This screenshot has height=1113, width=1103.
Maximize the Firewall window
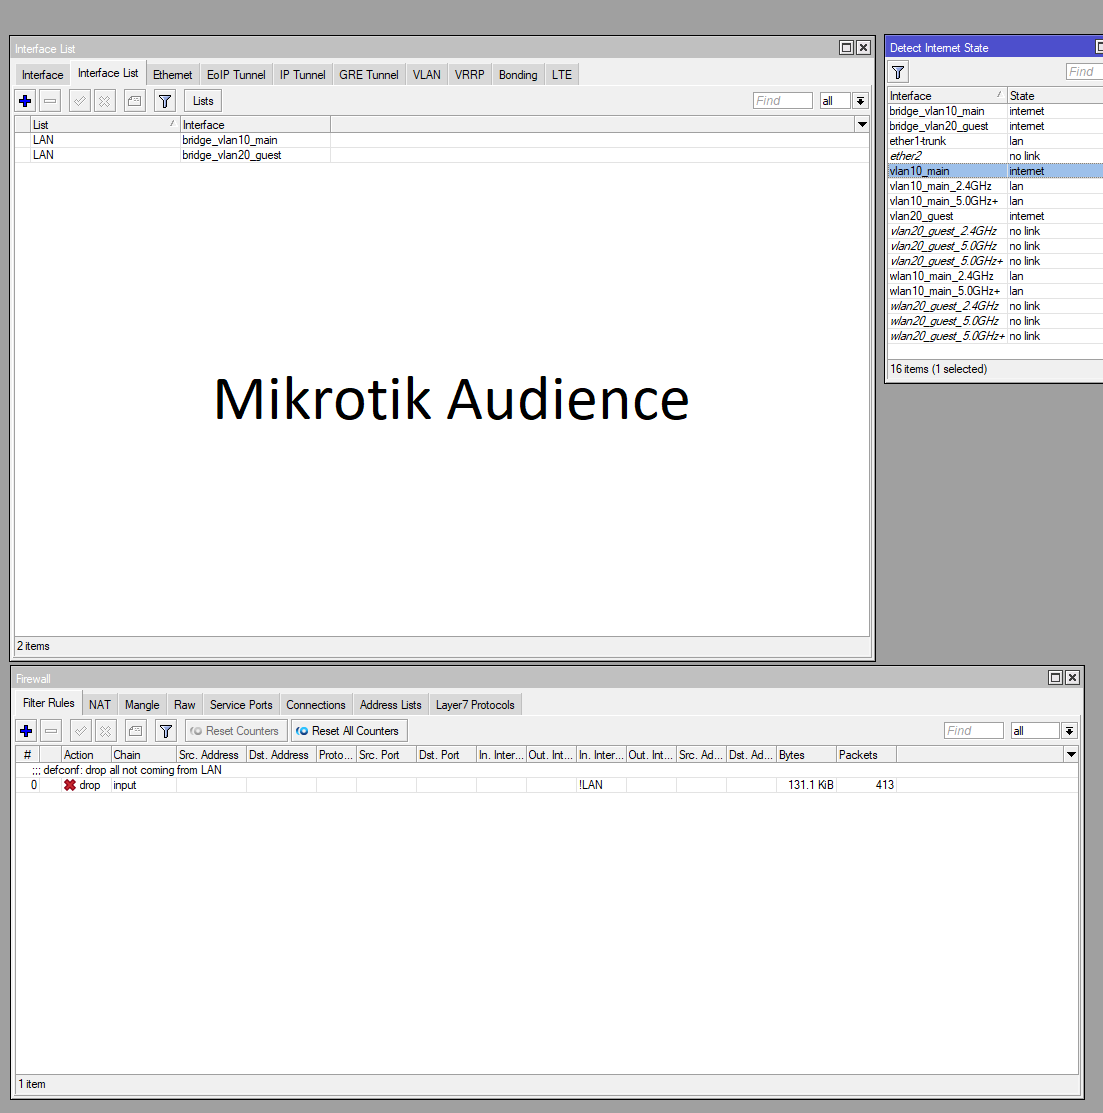[x=1055, y=677]
